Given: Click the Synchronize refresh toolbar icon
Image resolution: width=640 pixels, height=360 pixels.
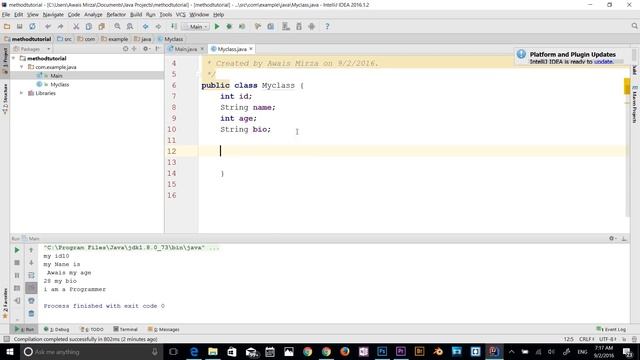Looking at the screenshot, I should 32,27.
